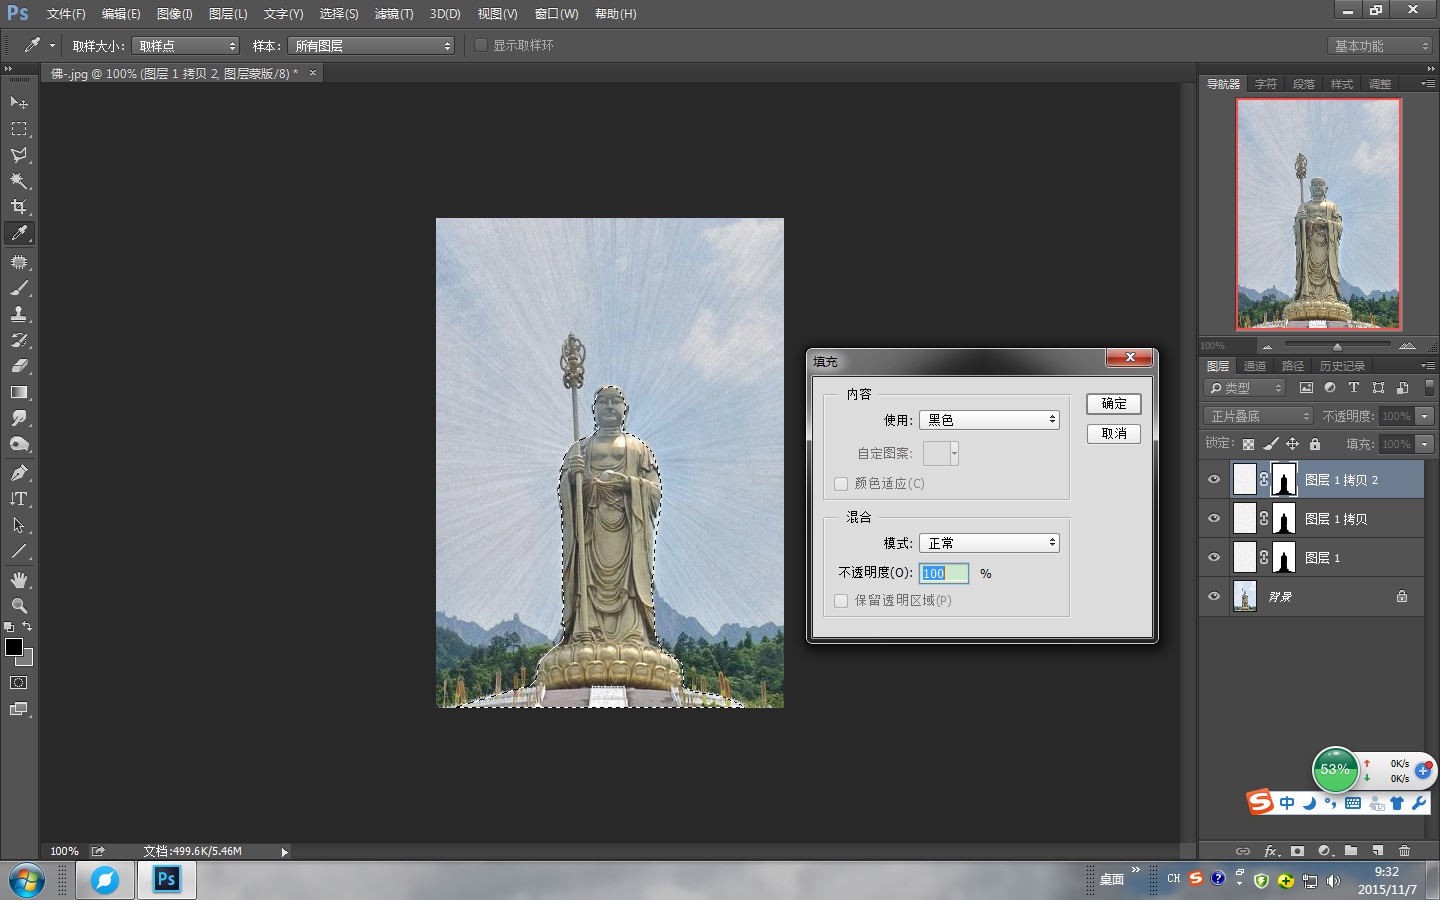Select the Rectangular Marquee tool
The image size is (1440, 900).
(x=19, y=129)
